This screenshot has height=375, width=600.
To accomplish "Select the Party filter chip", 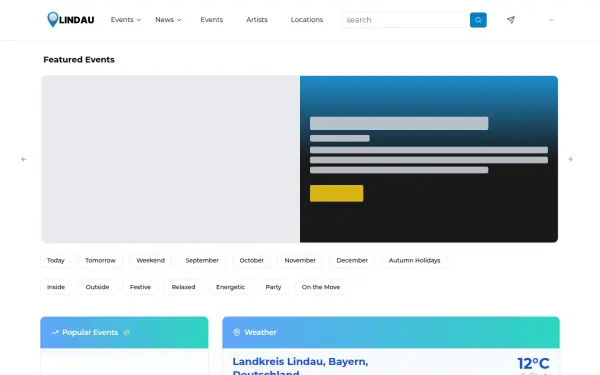I will [x=273, y=287].
